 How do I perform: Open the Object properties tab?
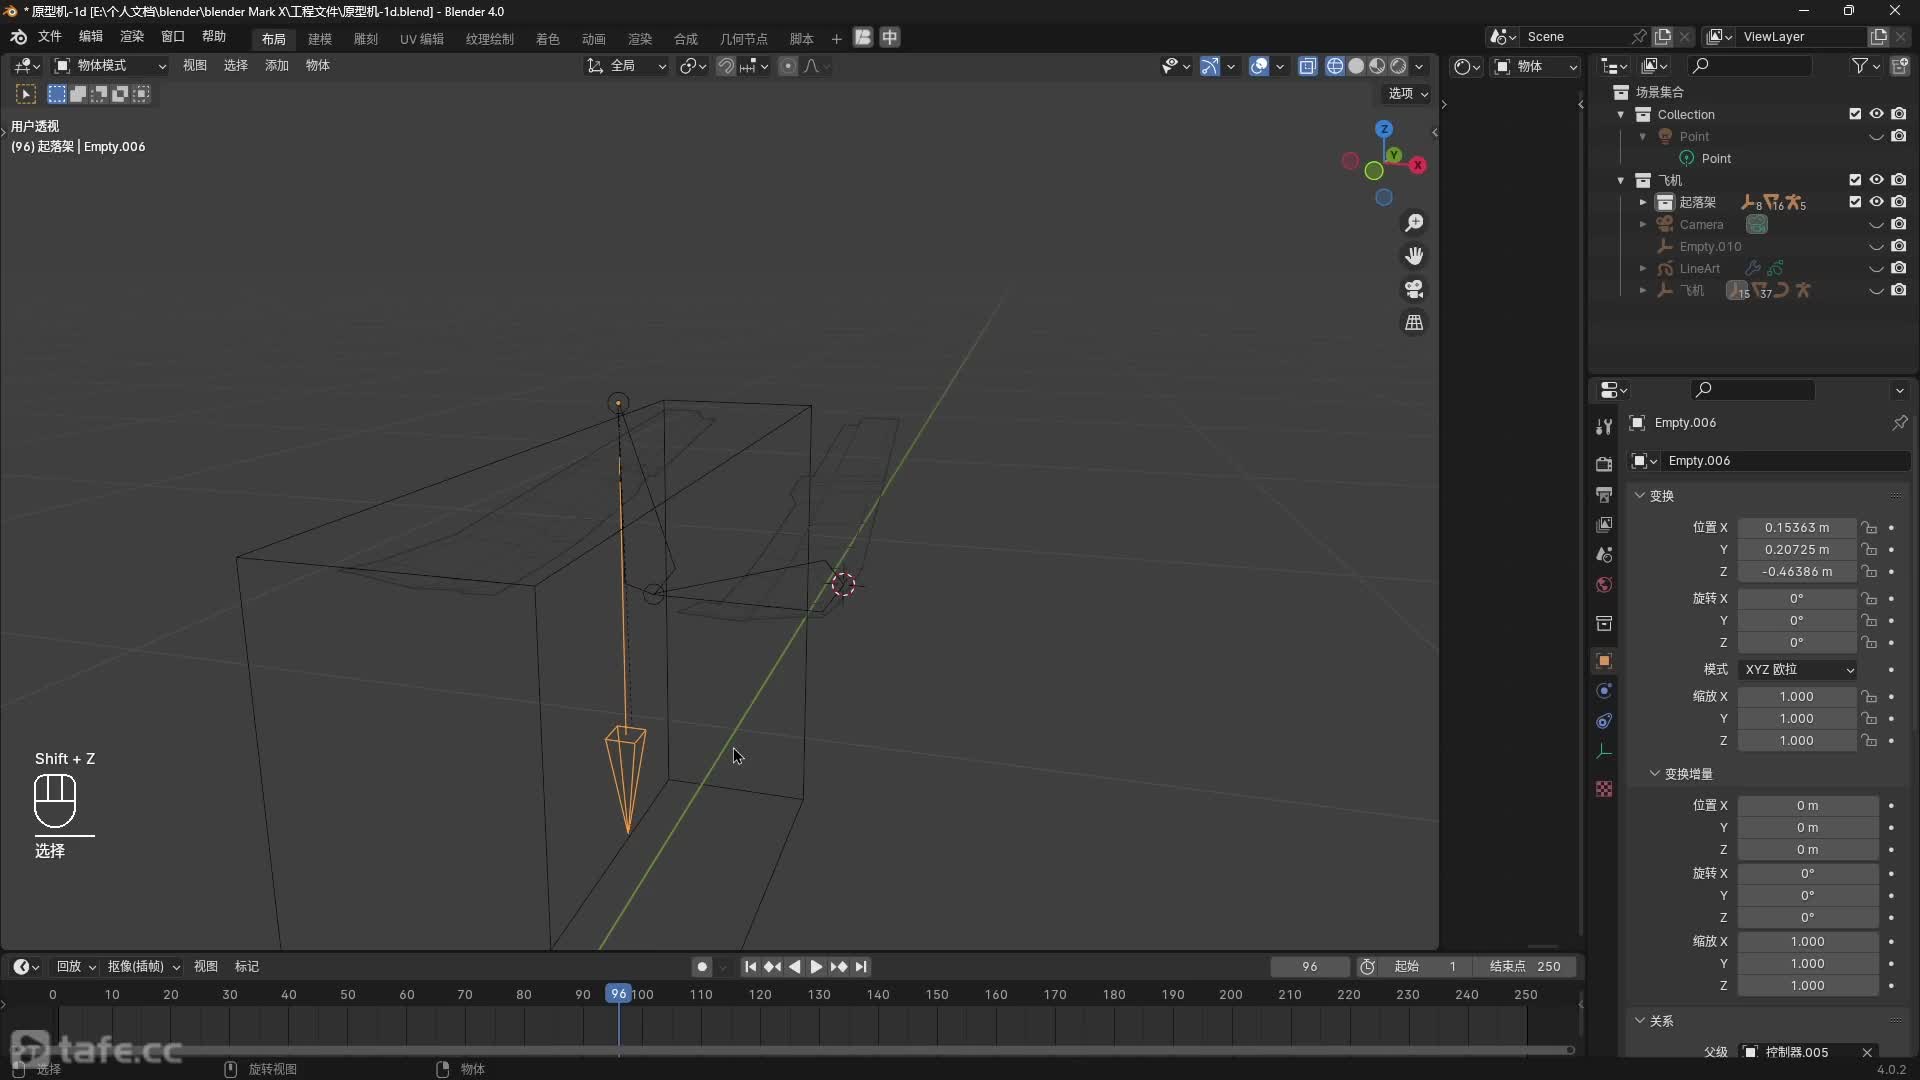[x=1604, y=661]
